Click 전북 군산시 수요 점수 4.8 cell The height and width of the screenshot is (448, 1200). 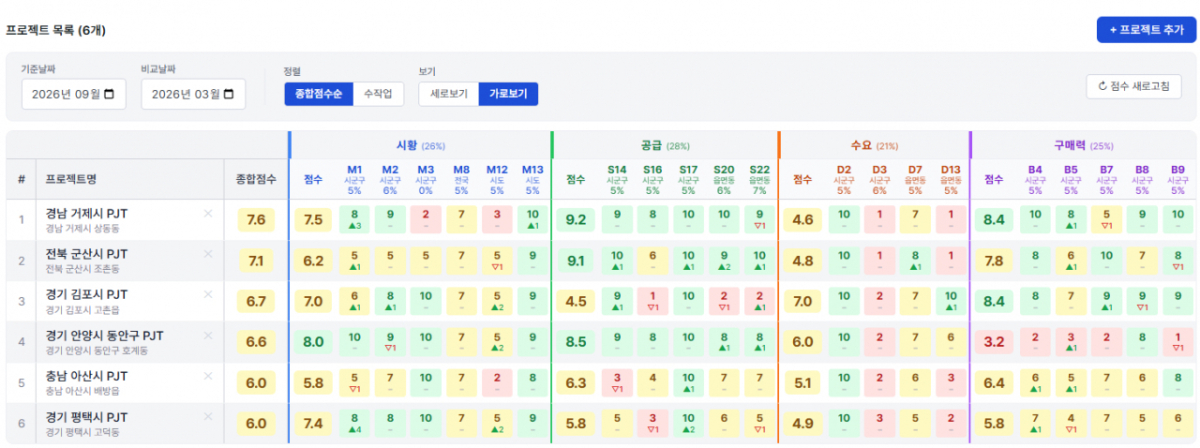[803, 261]
